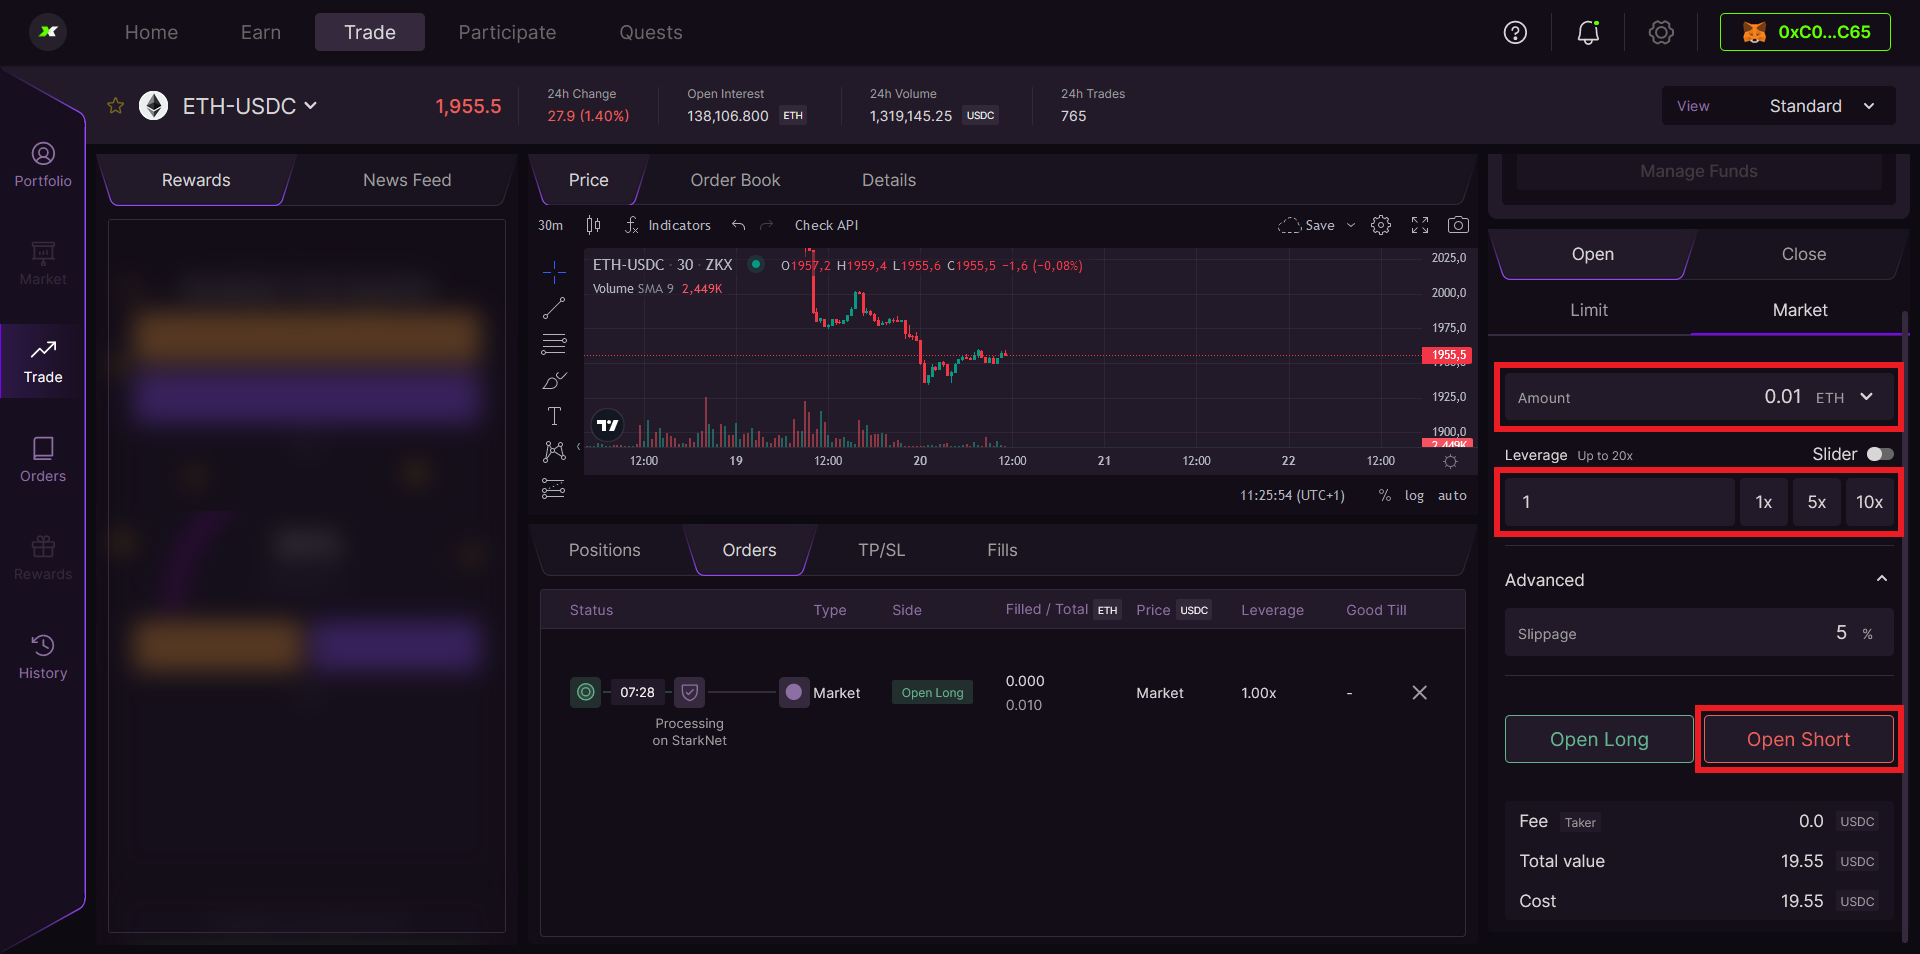Take chart snapshot with camera icon
This screenshot has height=954, width=1920.
[x=1458, y=225]
